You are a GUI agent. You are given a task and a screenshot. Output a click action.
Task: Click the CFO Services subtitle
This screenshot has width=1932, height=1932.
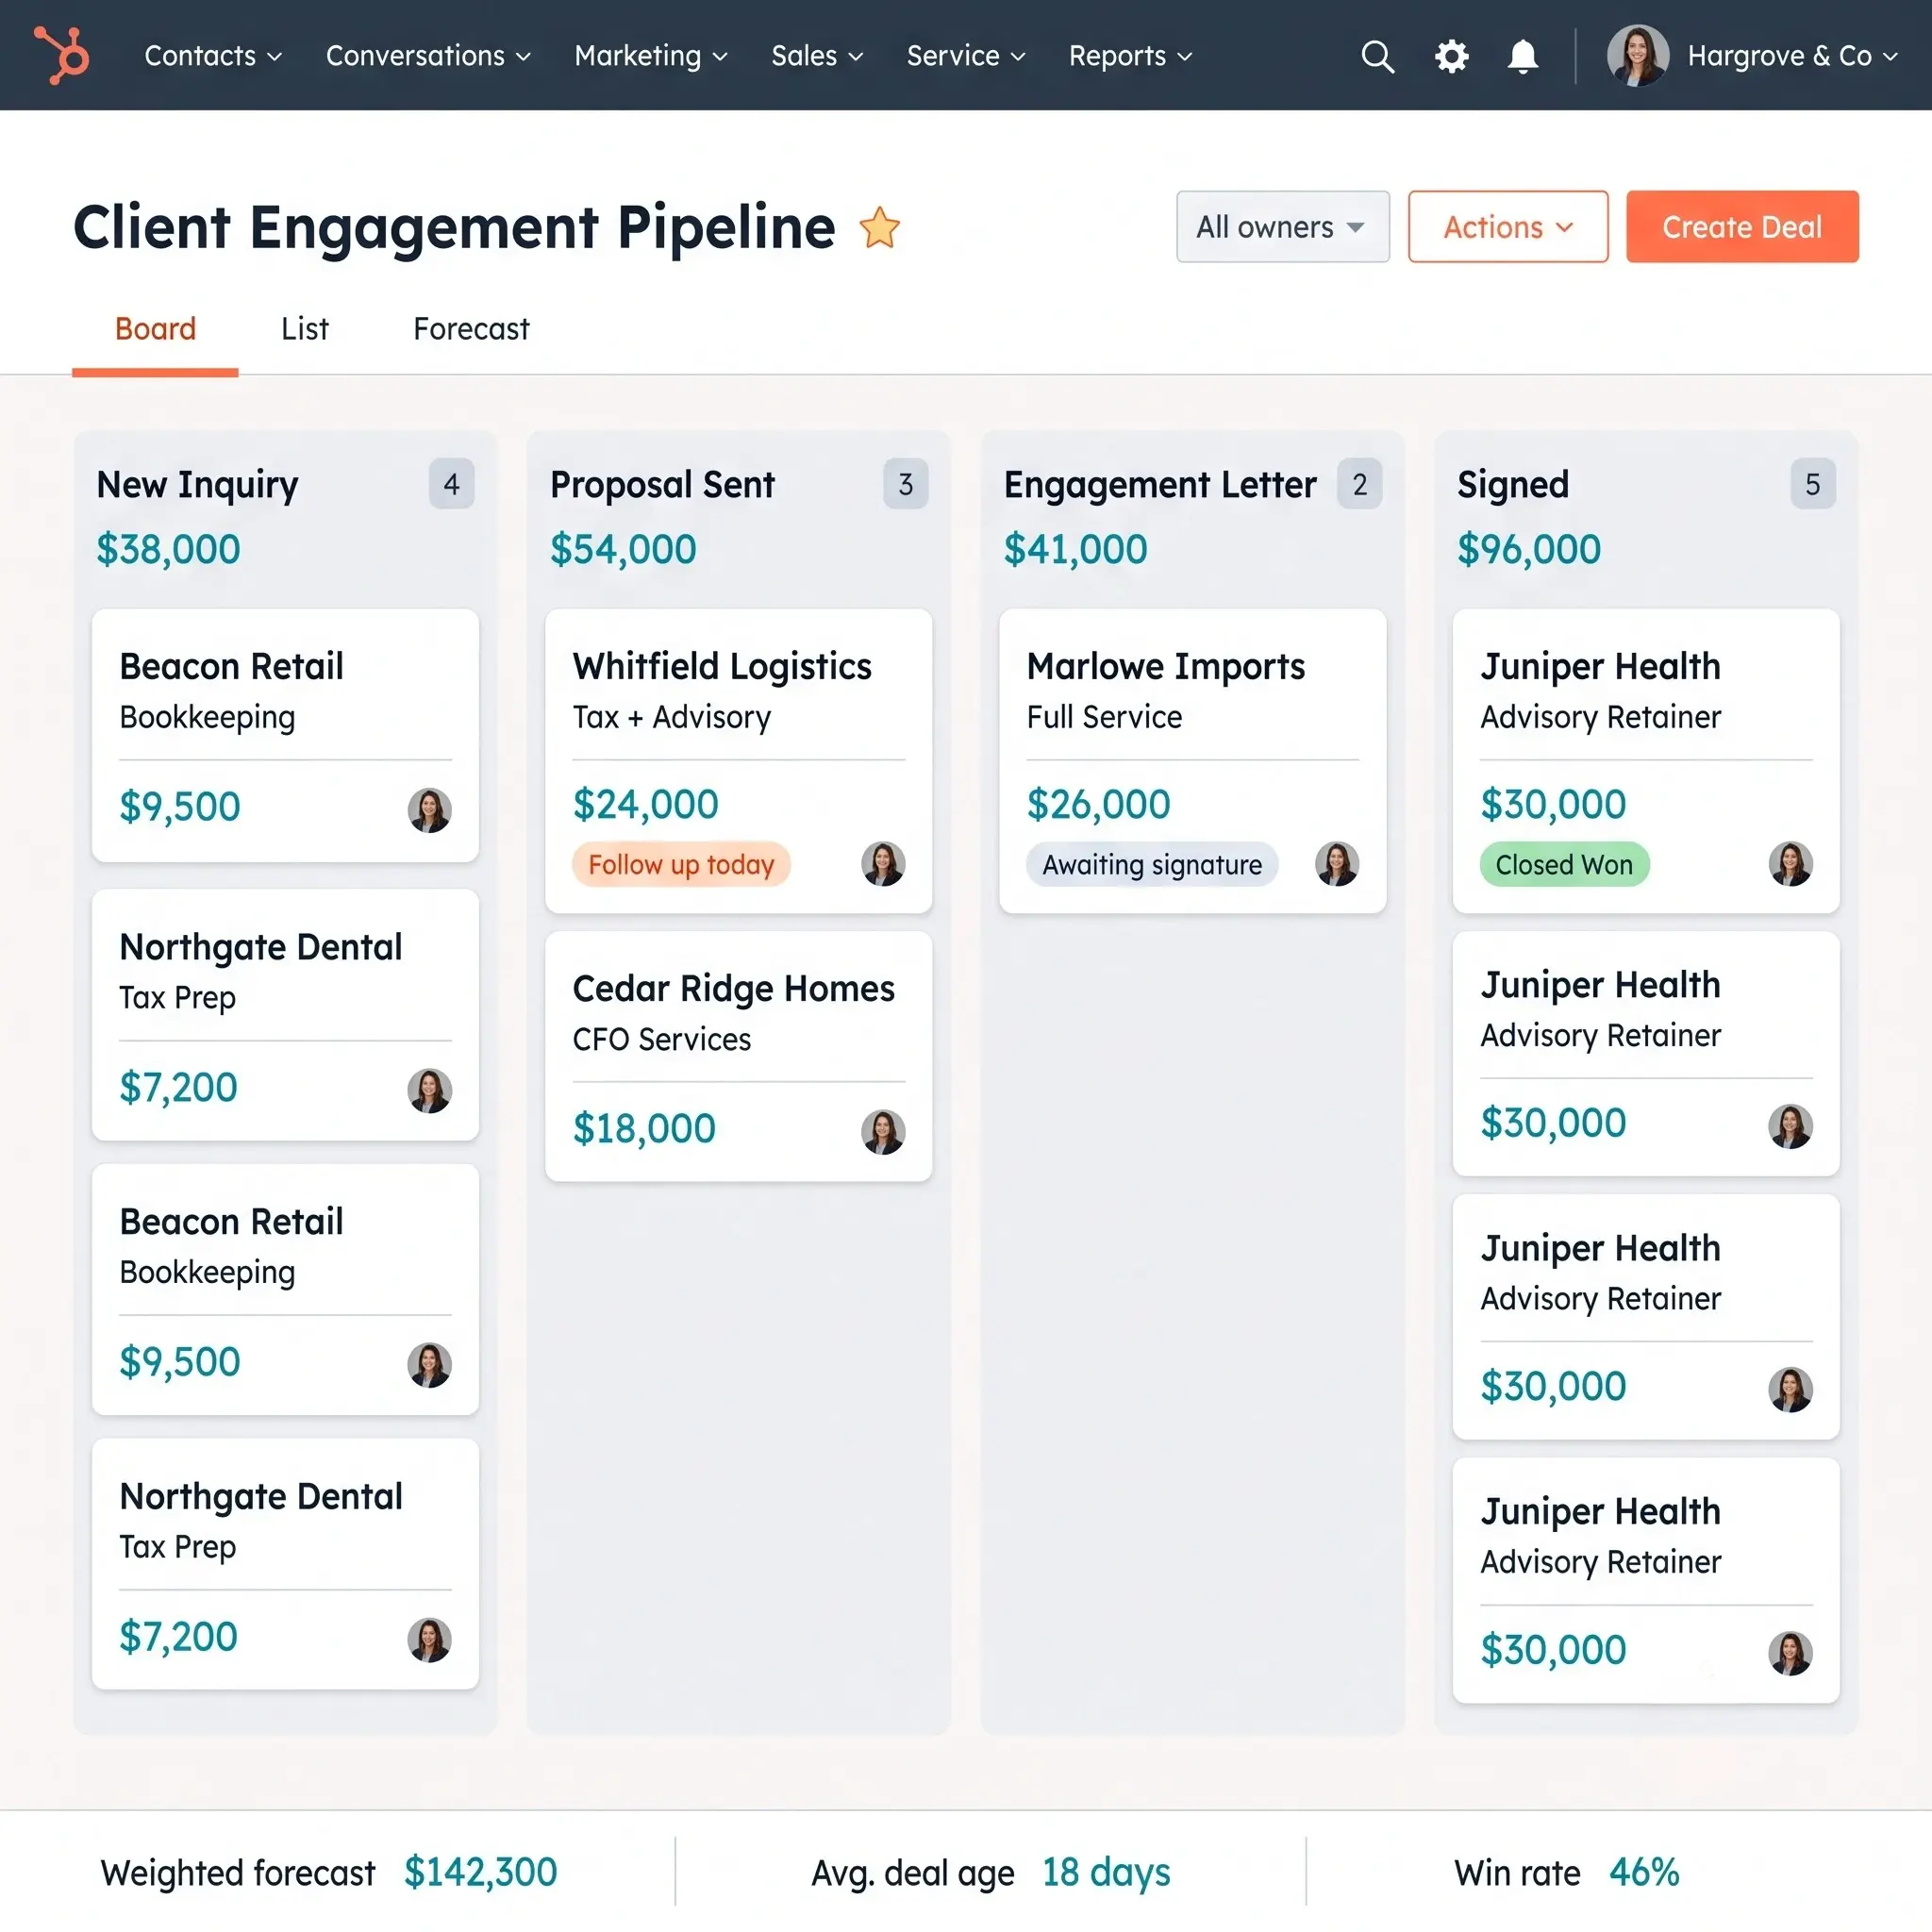click(x=661, y=1039)
